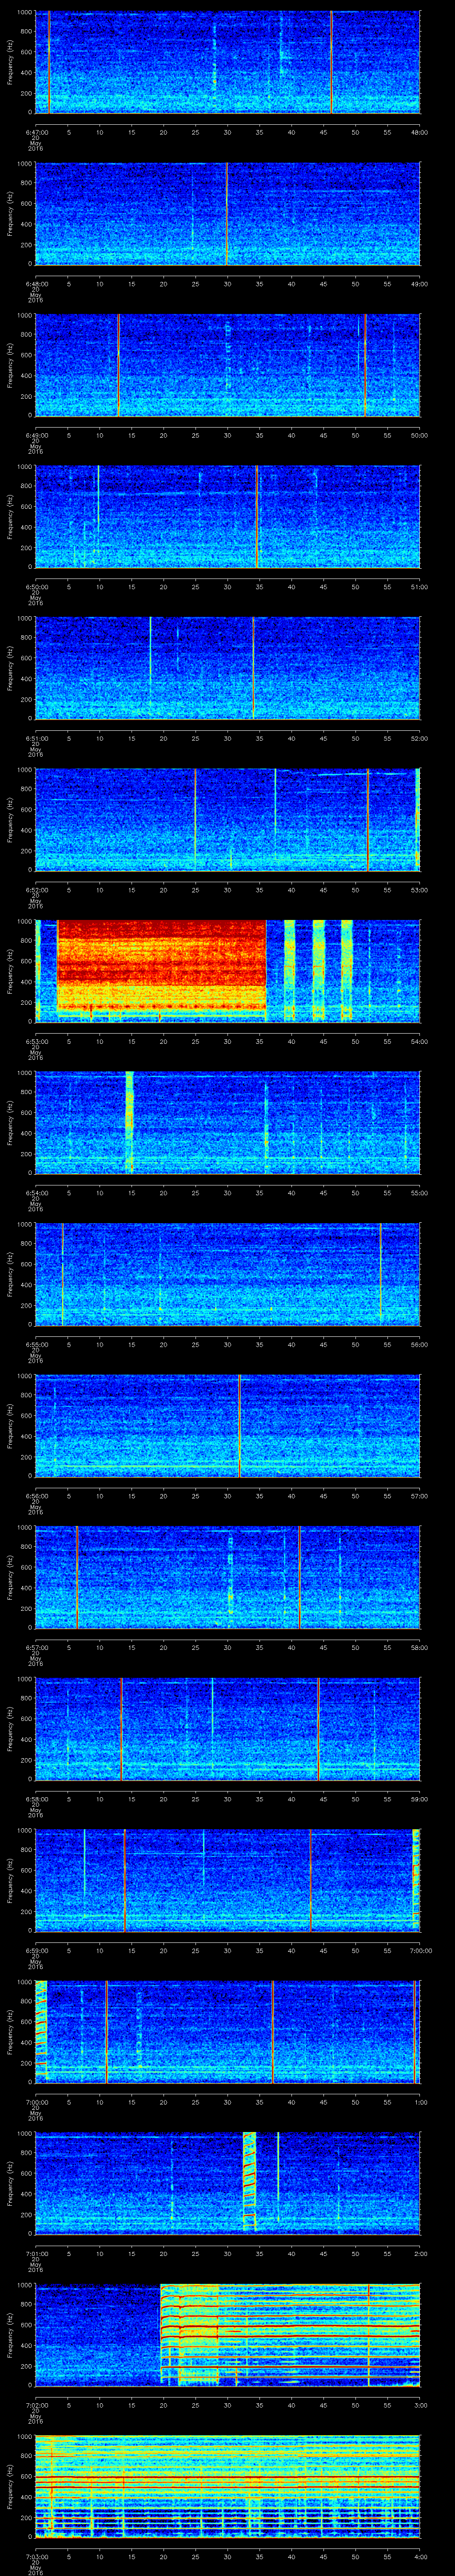Click the 6:48:00 start time label
Viewport: 455px width, 2576px height.
coord(36,284)
